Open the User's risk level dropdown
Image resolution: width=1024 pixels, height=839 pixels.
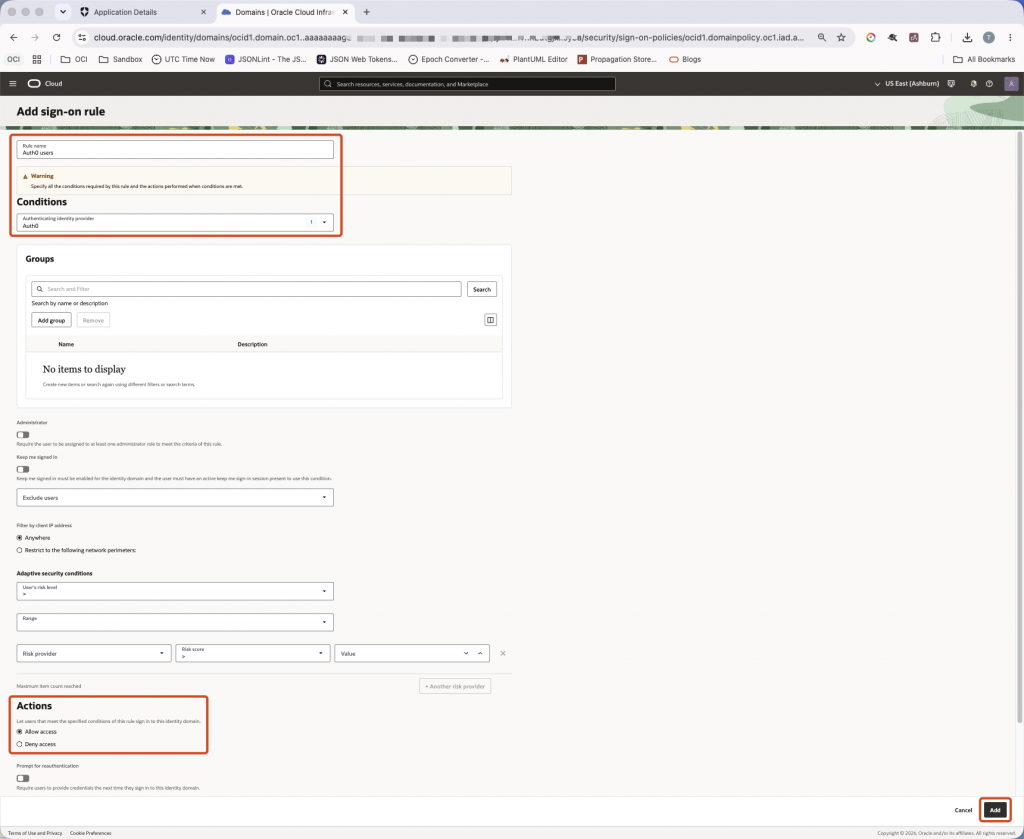click(x=175, y=591)
